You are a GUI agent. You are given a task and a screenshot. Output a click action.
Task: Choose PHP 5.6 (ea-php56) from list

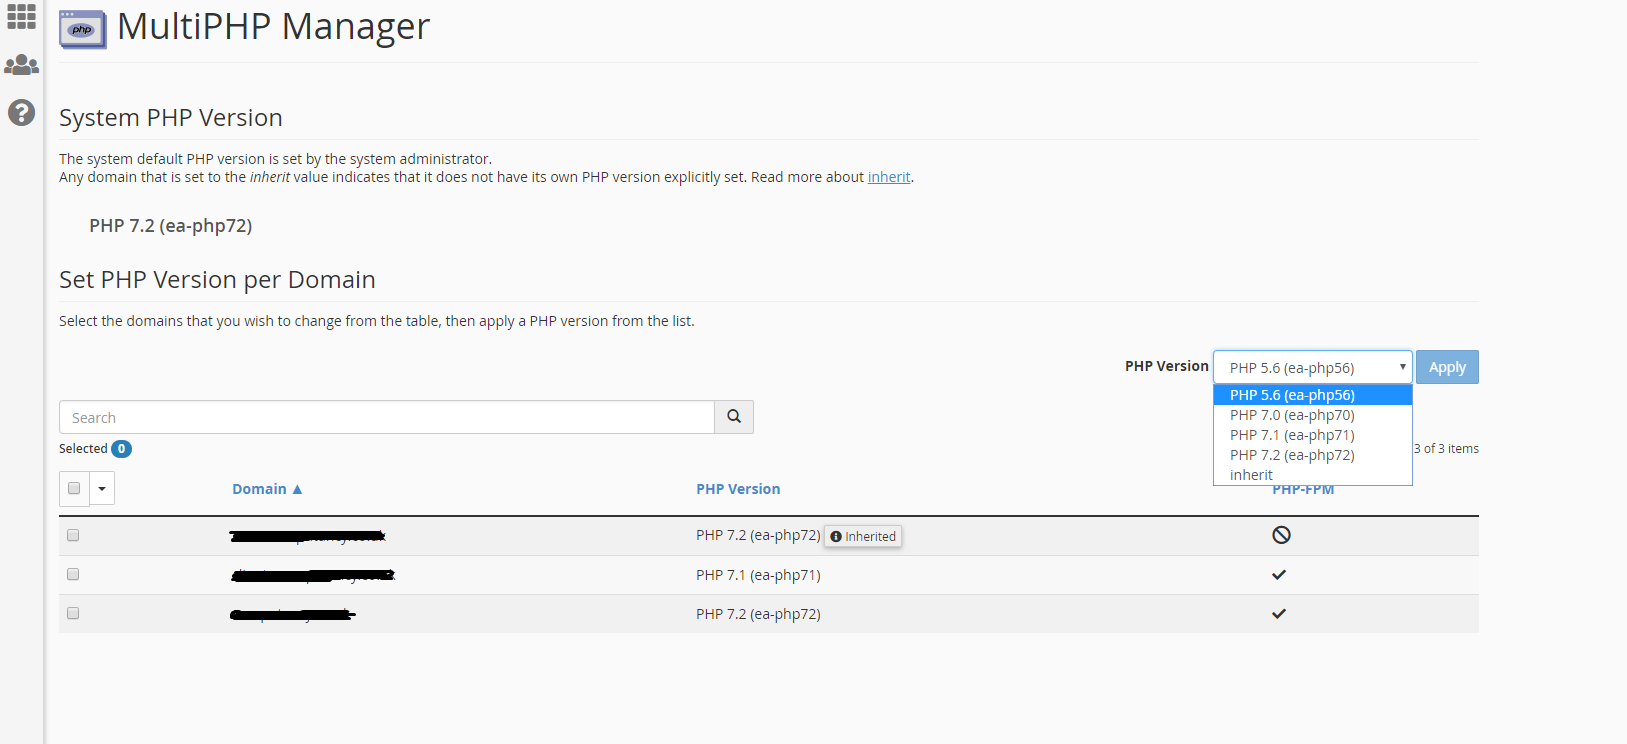pos(1312,395)
